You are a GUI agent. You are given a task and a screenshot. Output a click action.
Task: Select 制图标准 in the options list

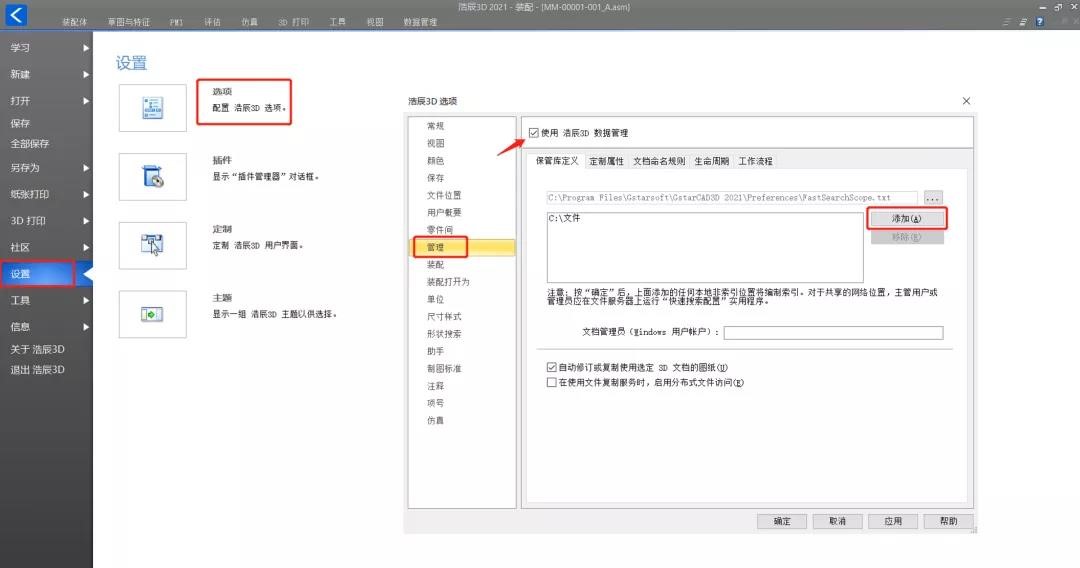pyautogui.click(x=444, y=368)
